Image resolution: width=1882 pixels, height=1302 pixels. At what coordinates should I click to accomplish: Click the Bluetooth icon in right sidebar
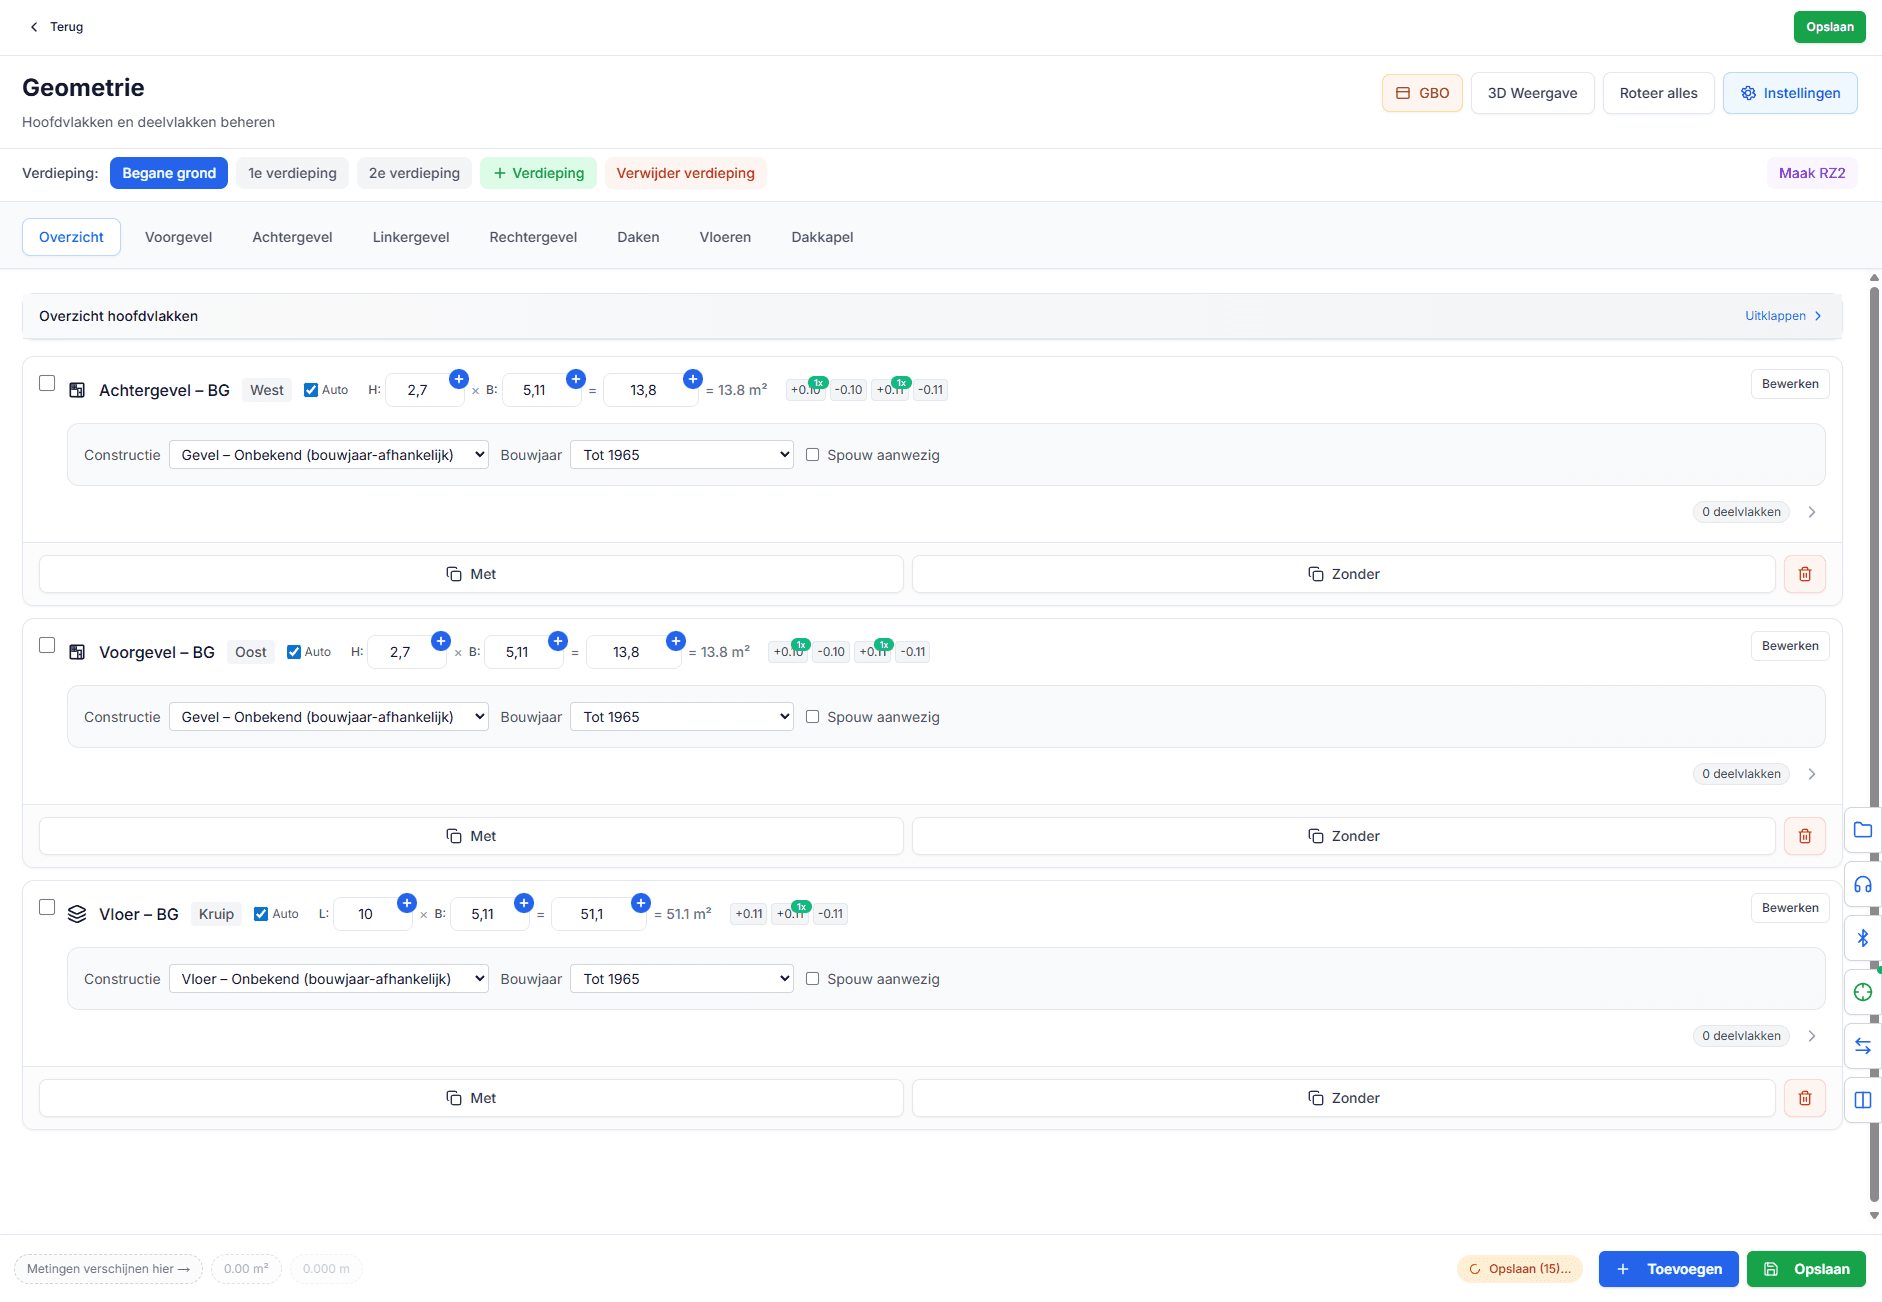click(x=1862, y=938)
